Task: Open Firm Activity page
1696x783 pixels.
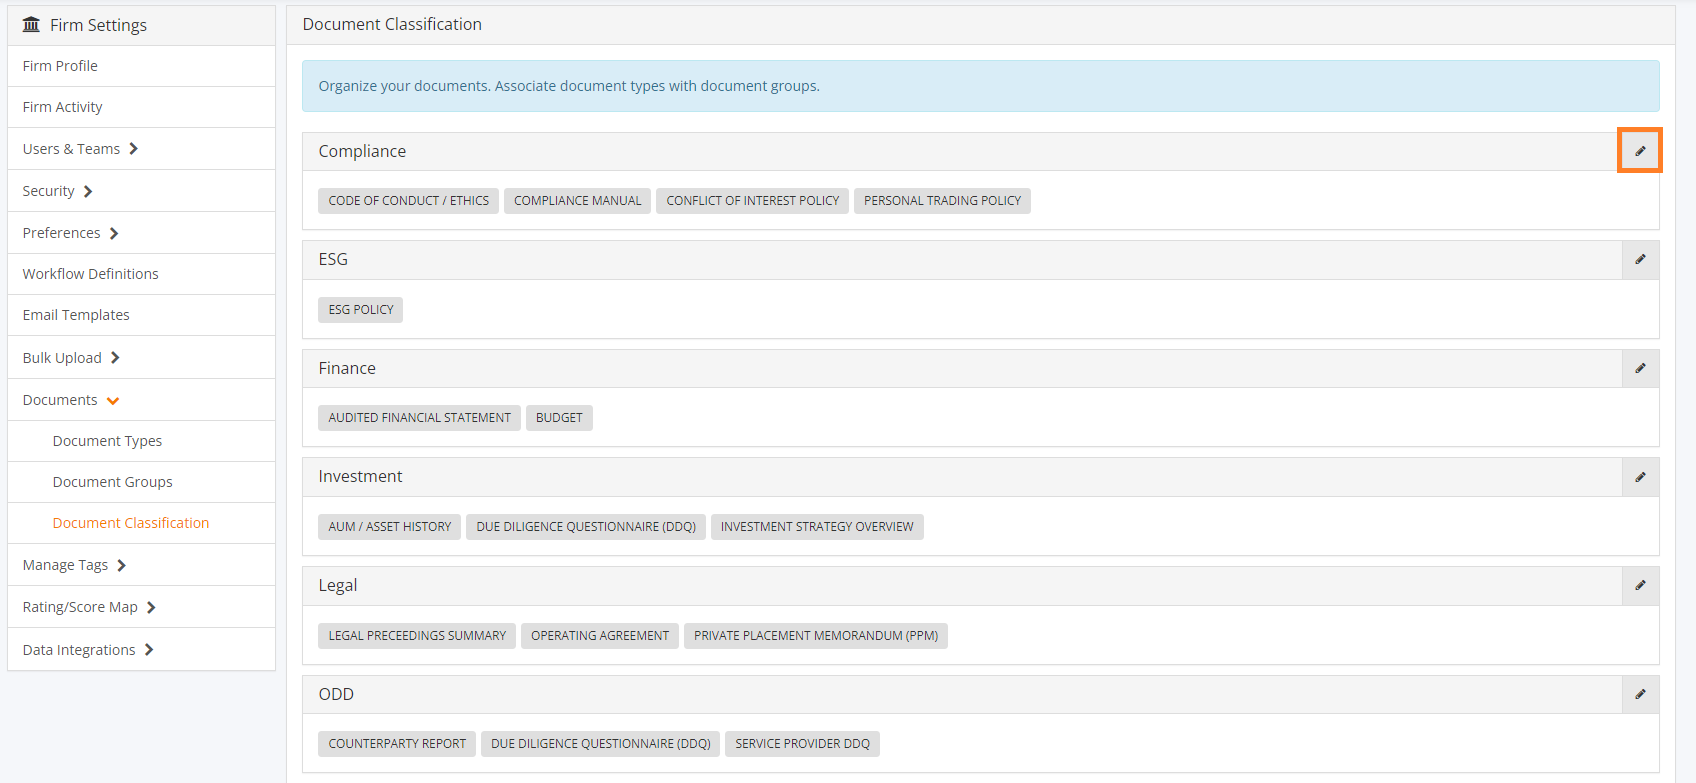Action: coord(141,107)
